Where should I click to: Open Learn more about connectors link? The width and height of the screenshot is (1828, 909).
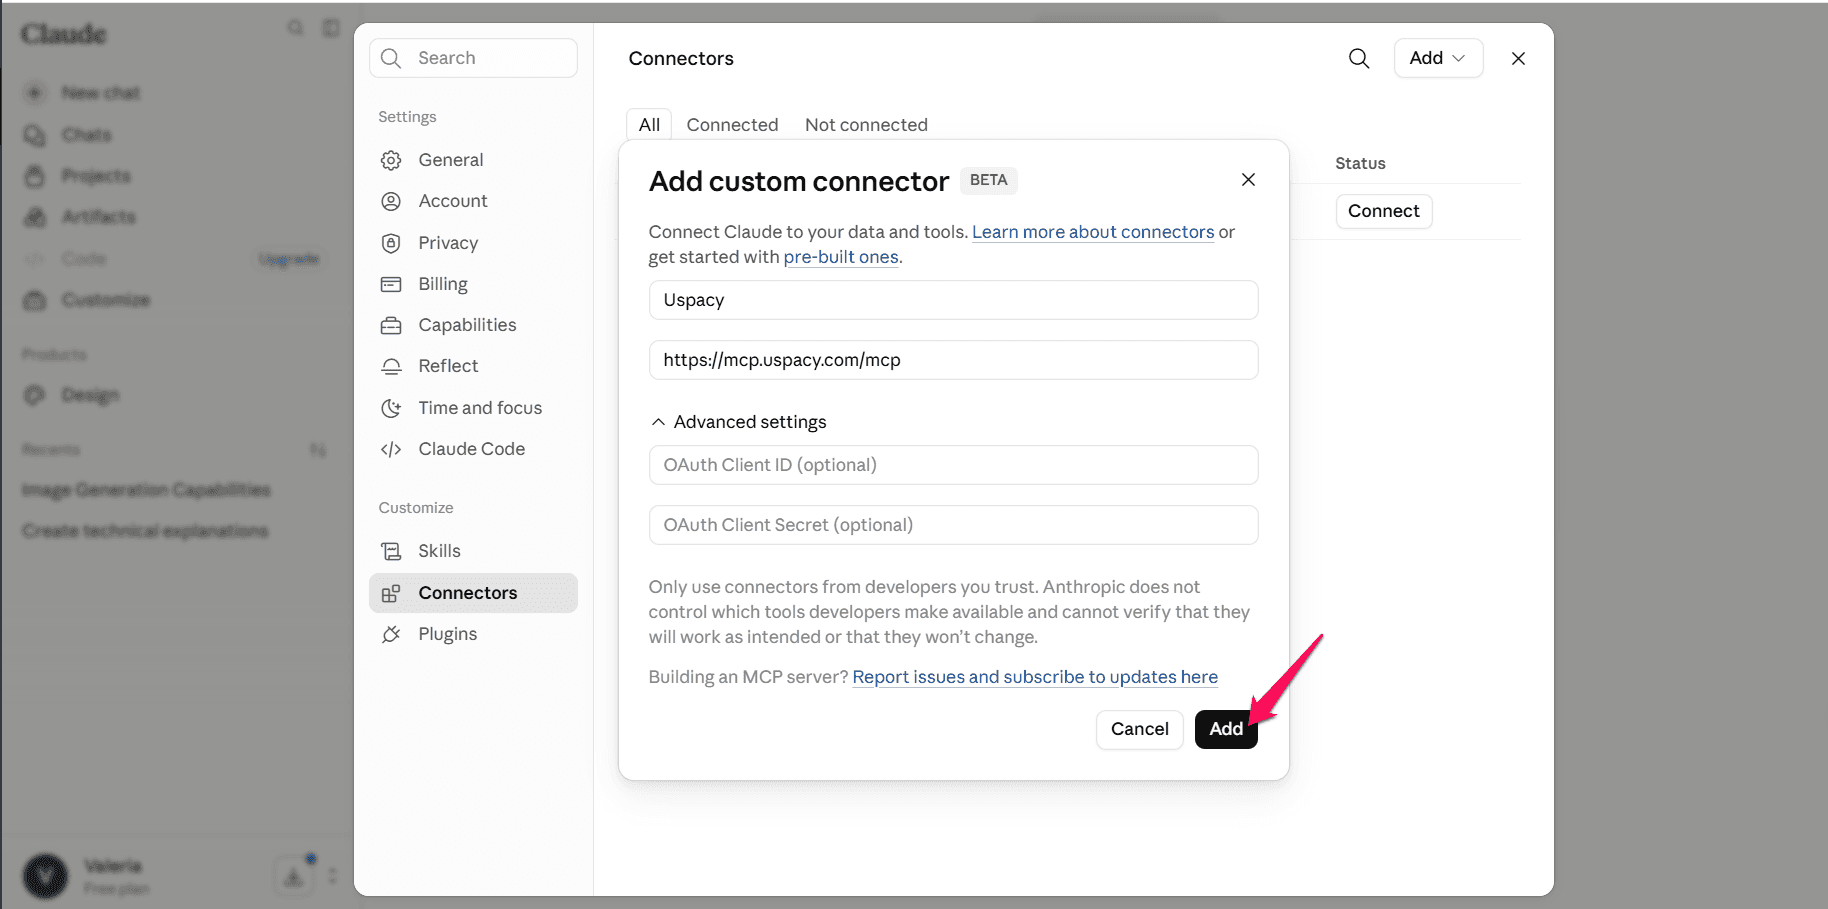pyautogui.click(x=1093, y=232)
